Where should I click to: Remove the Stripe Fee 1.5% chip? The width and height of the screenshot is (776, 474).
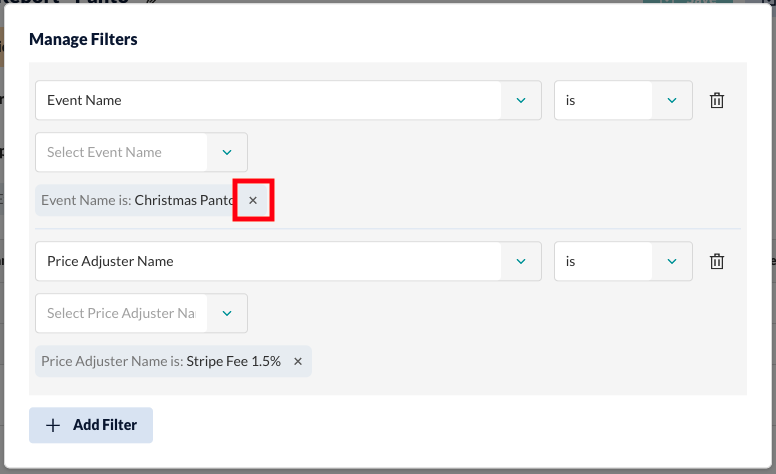coord(298,361)
